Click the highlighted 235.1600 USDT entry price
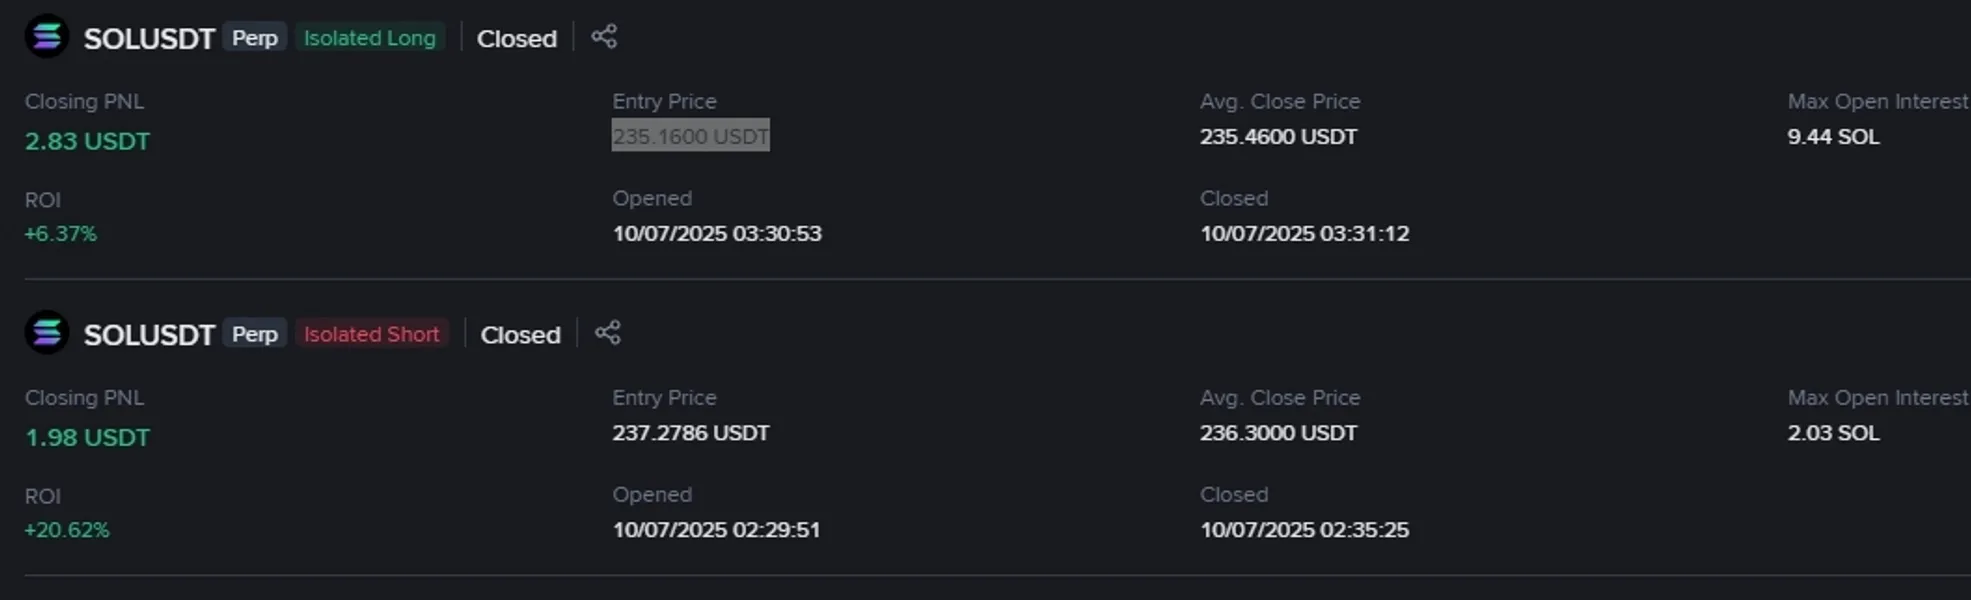The image size is (1971, 600). point(690,136)
